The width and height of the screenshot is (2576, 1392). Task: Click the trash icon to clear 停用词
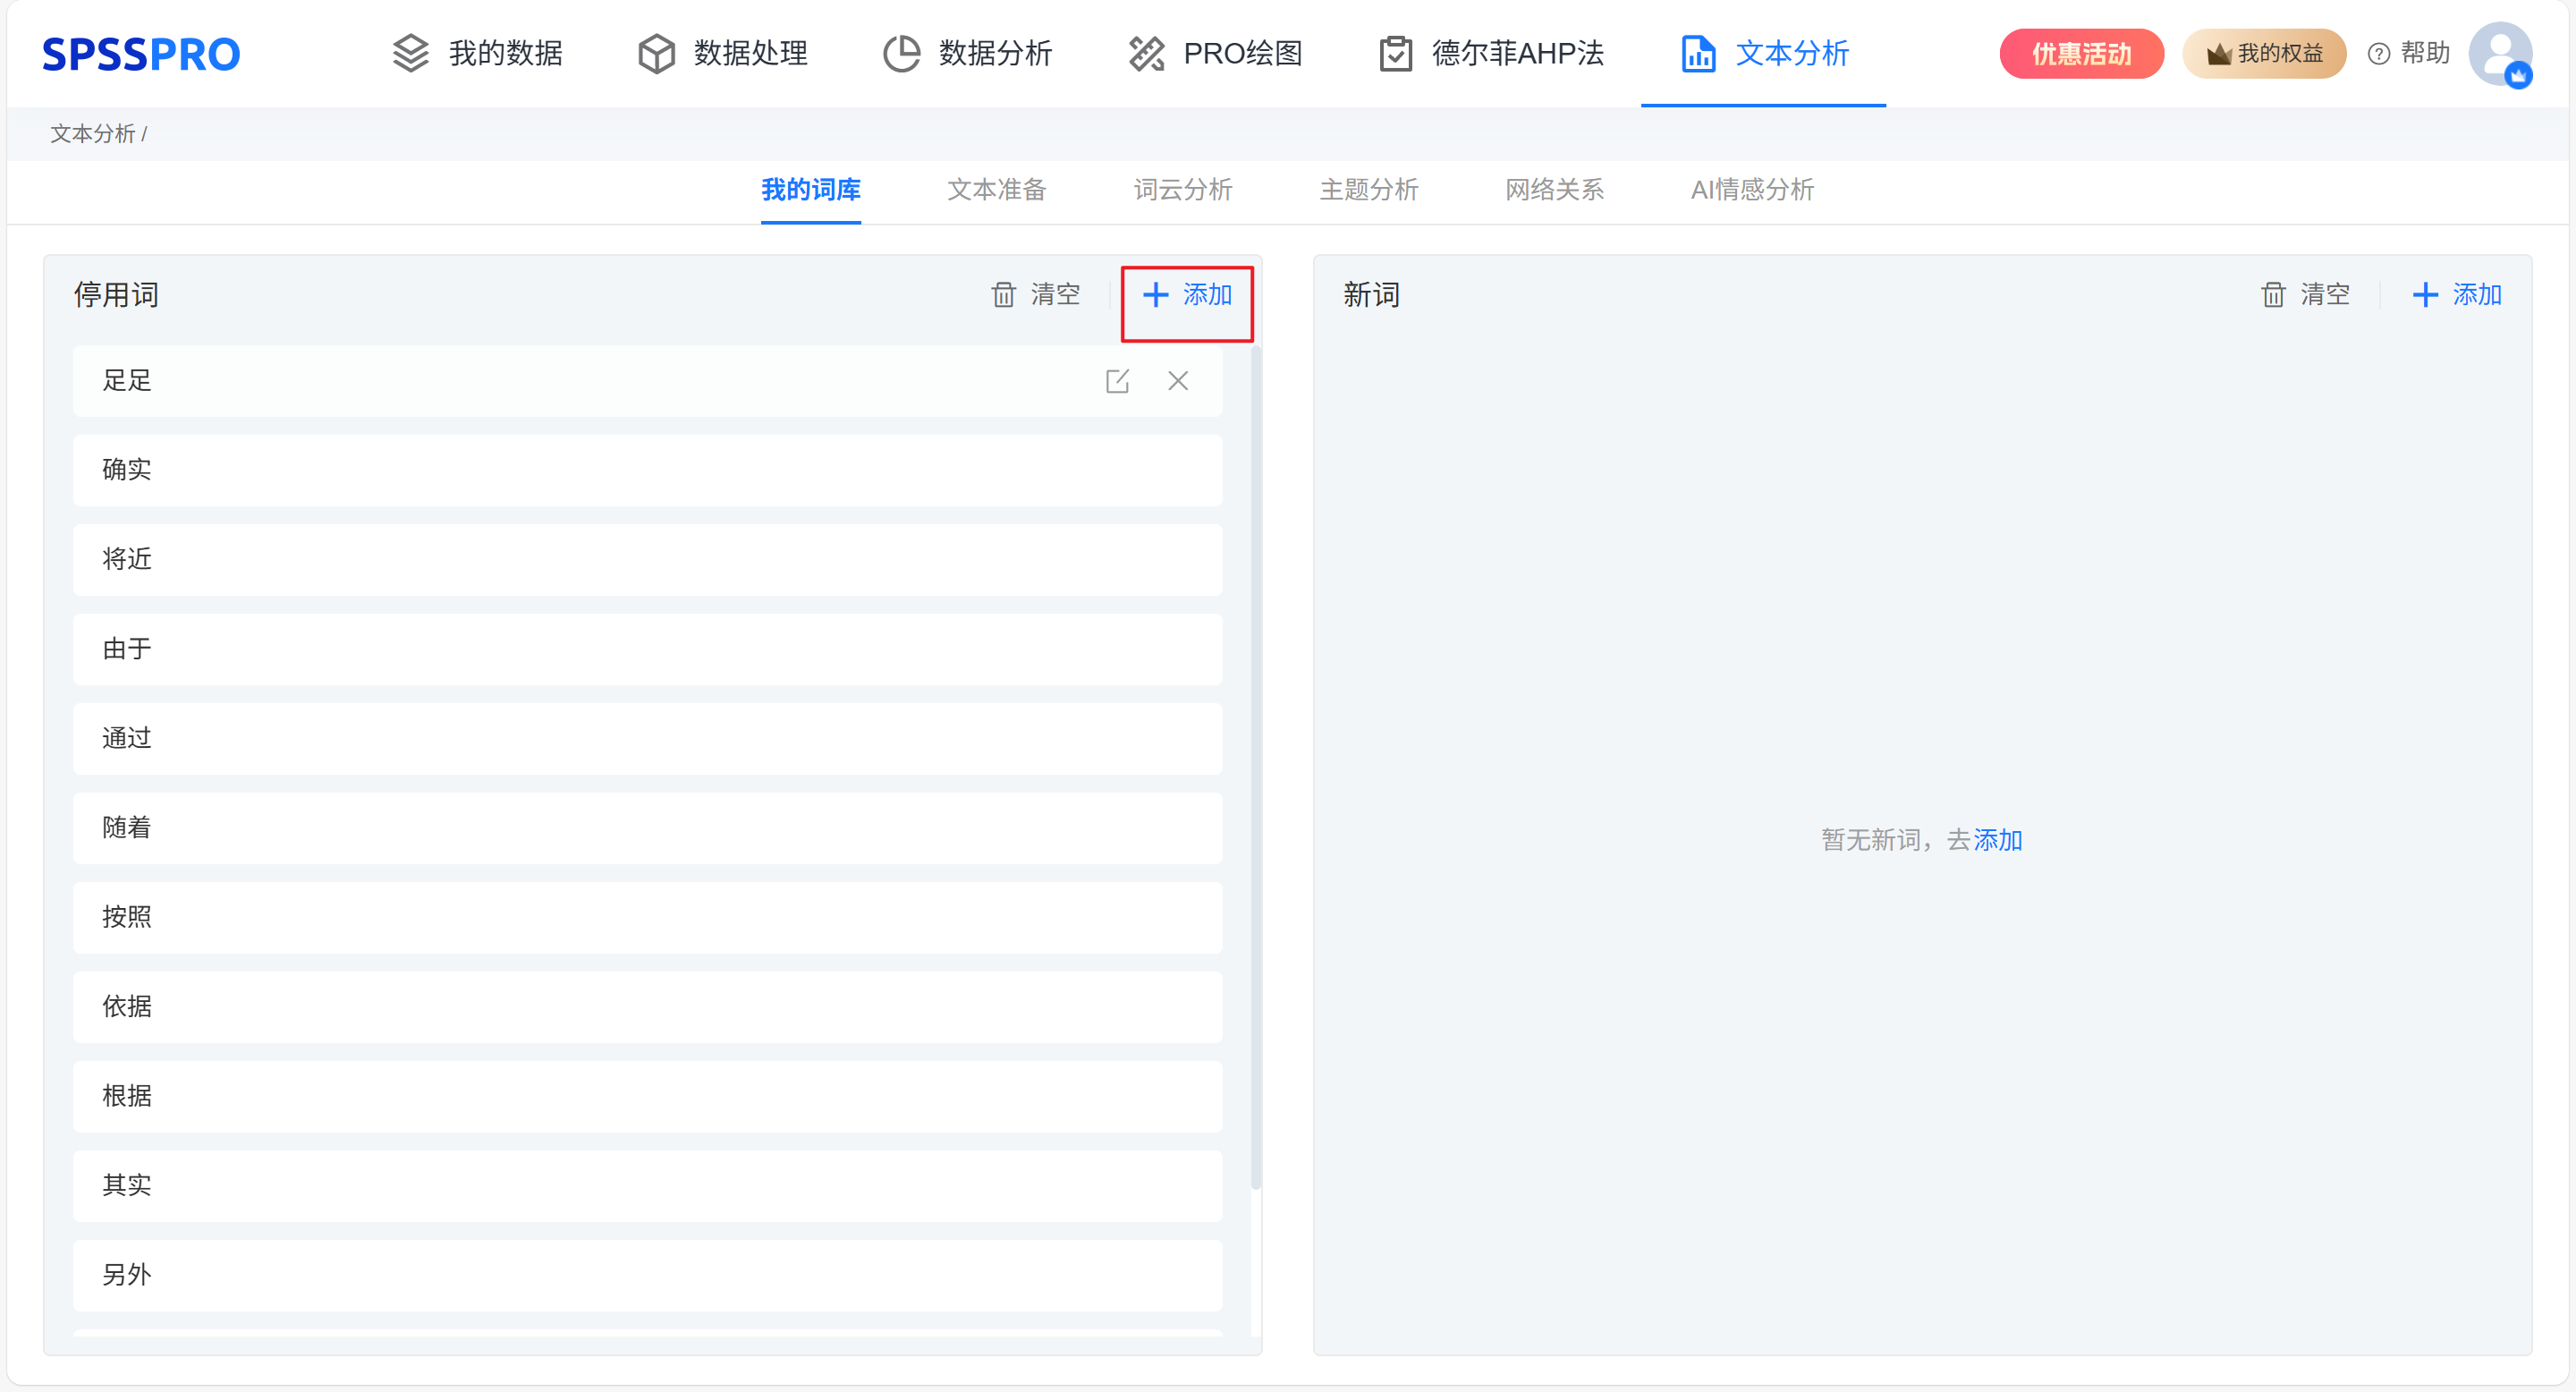click(1003, 295)
